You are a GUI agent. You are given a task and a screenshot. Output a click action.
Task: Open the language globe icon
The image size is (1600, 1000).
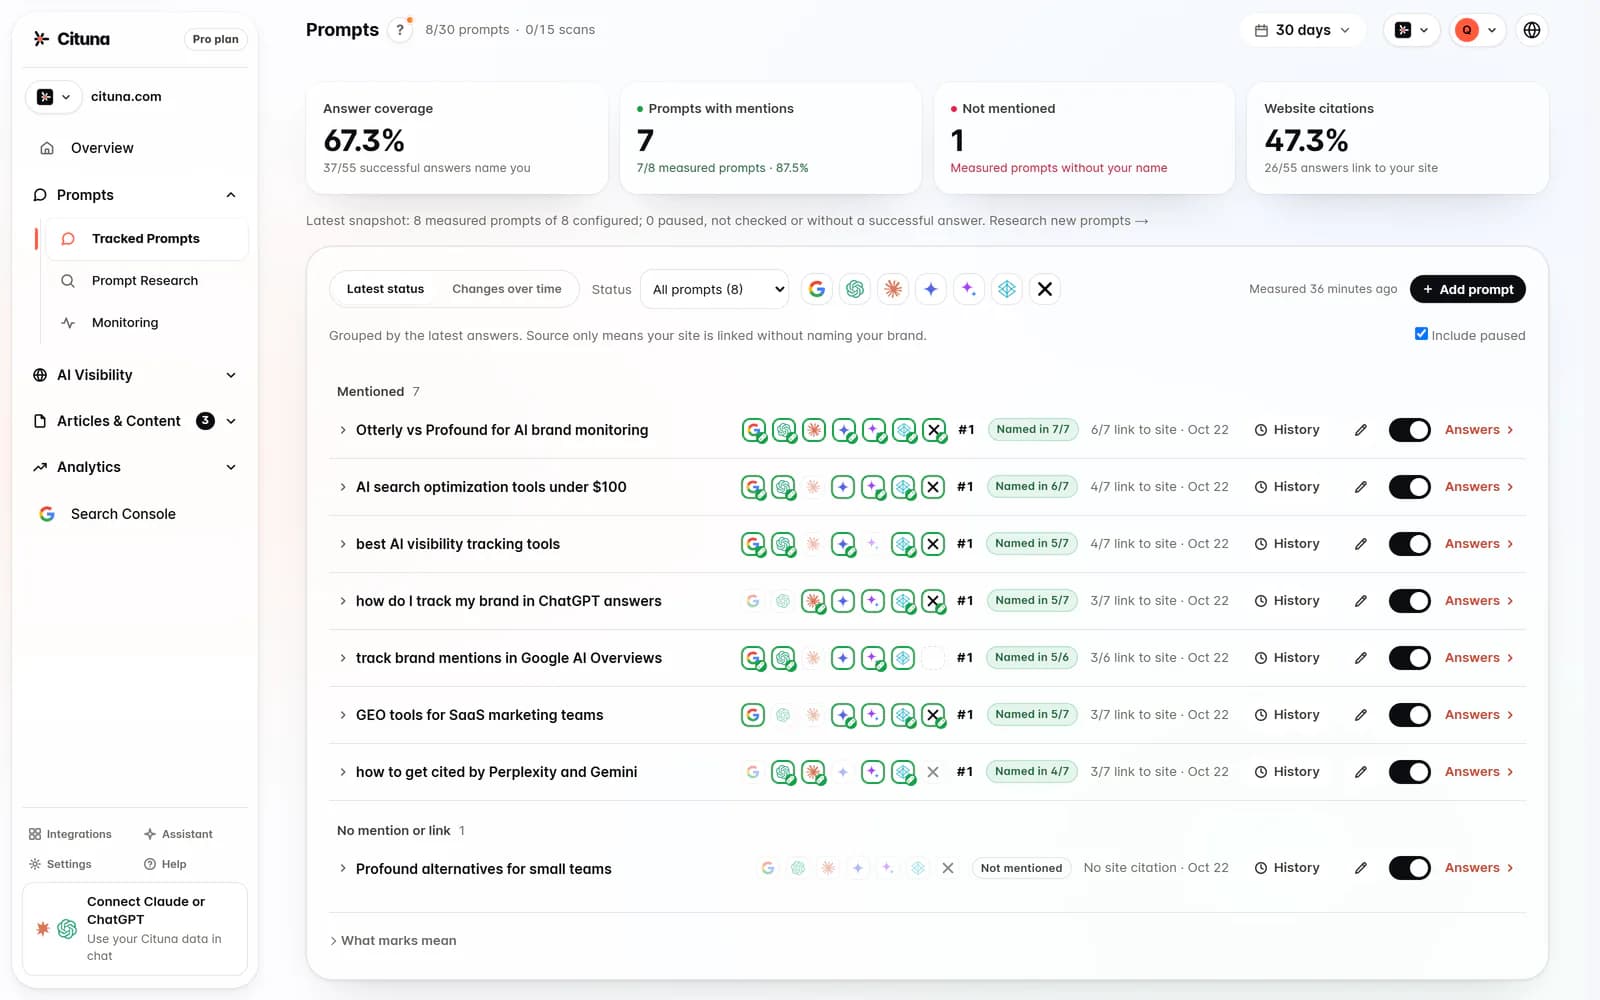click(x=1532, y=30)
